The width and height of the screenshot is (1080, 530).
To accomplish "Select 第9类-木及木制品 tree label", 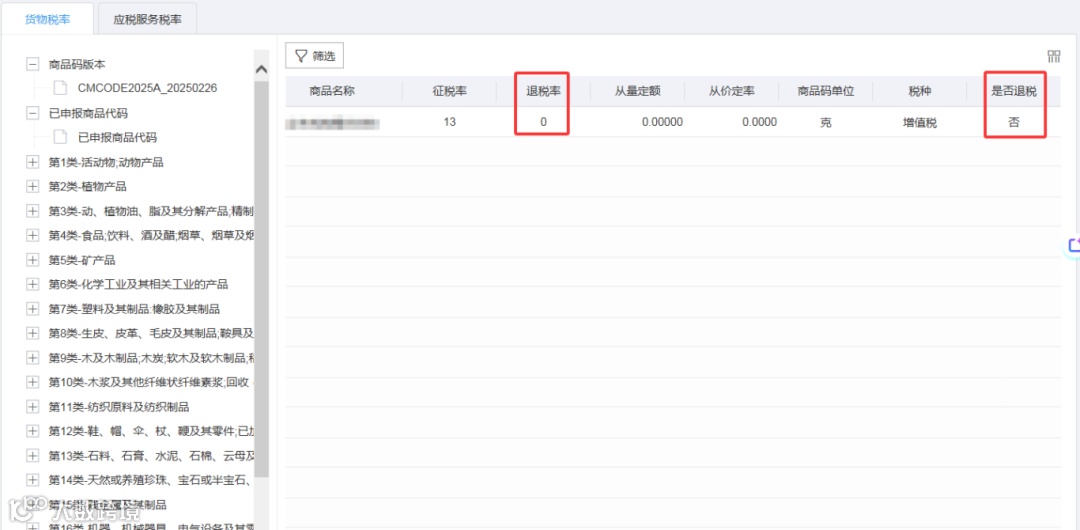I will click(x=151, y=358).
